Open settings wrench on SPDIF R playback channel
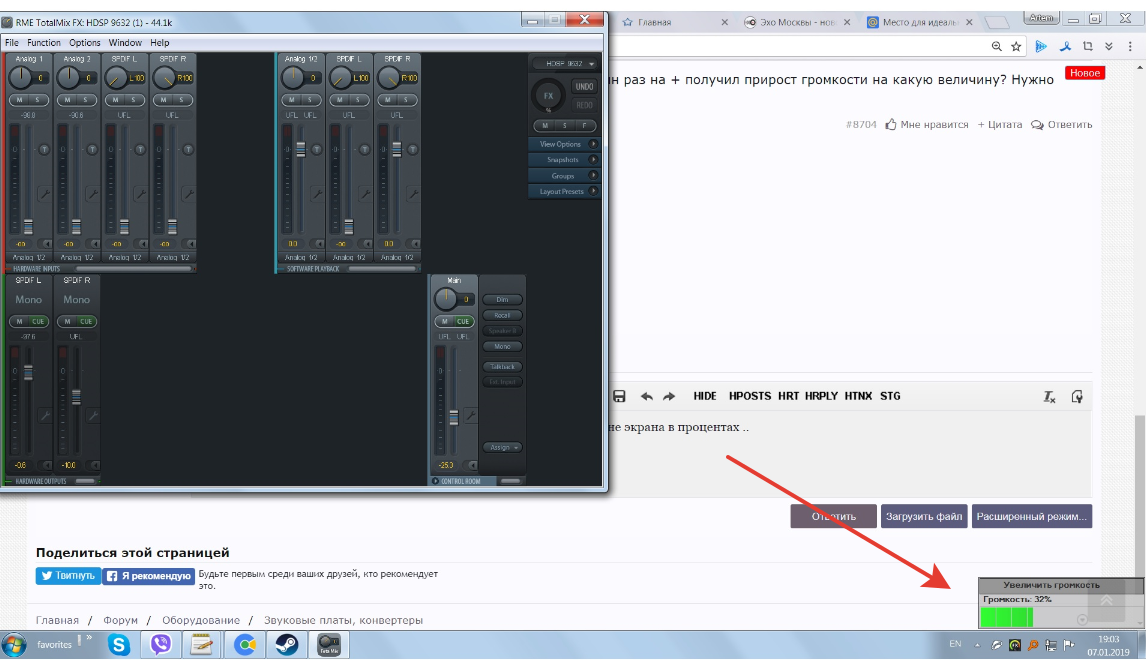1146x660 pixels. (x=413, y=194)
